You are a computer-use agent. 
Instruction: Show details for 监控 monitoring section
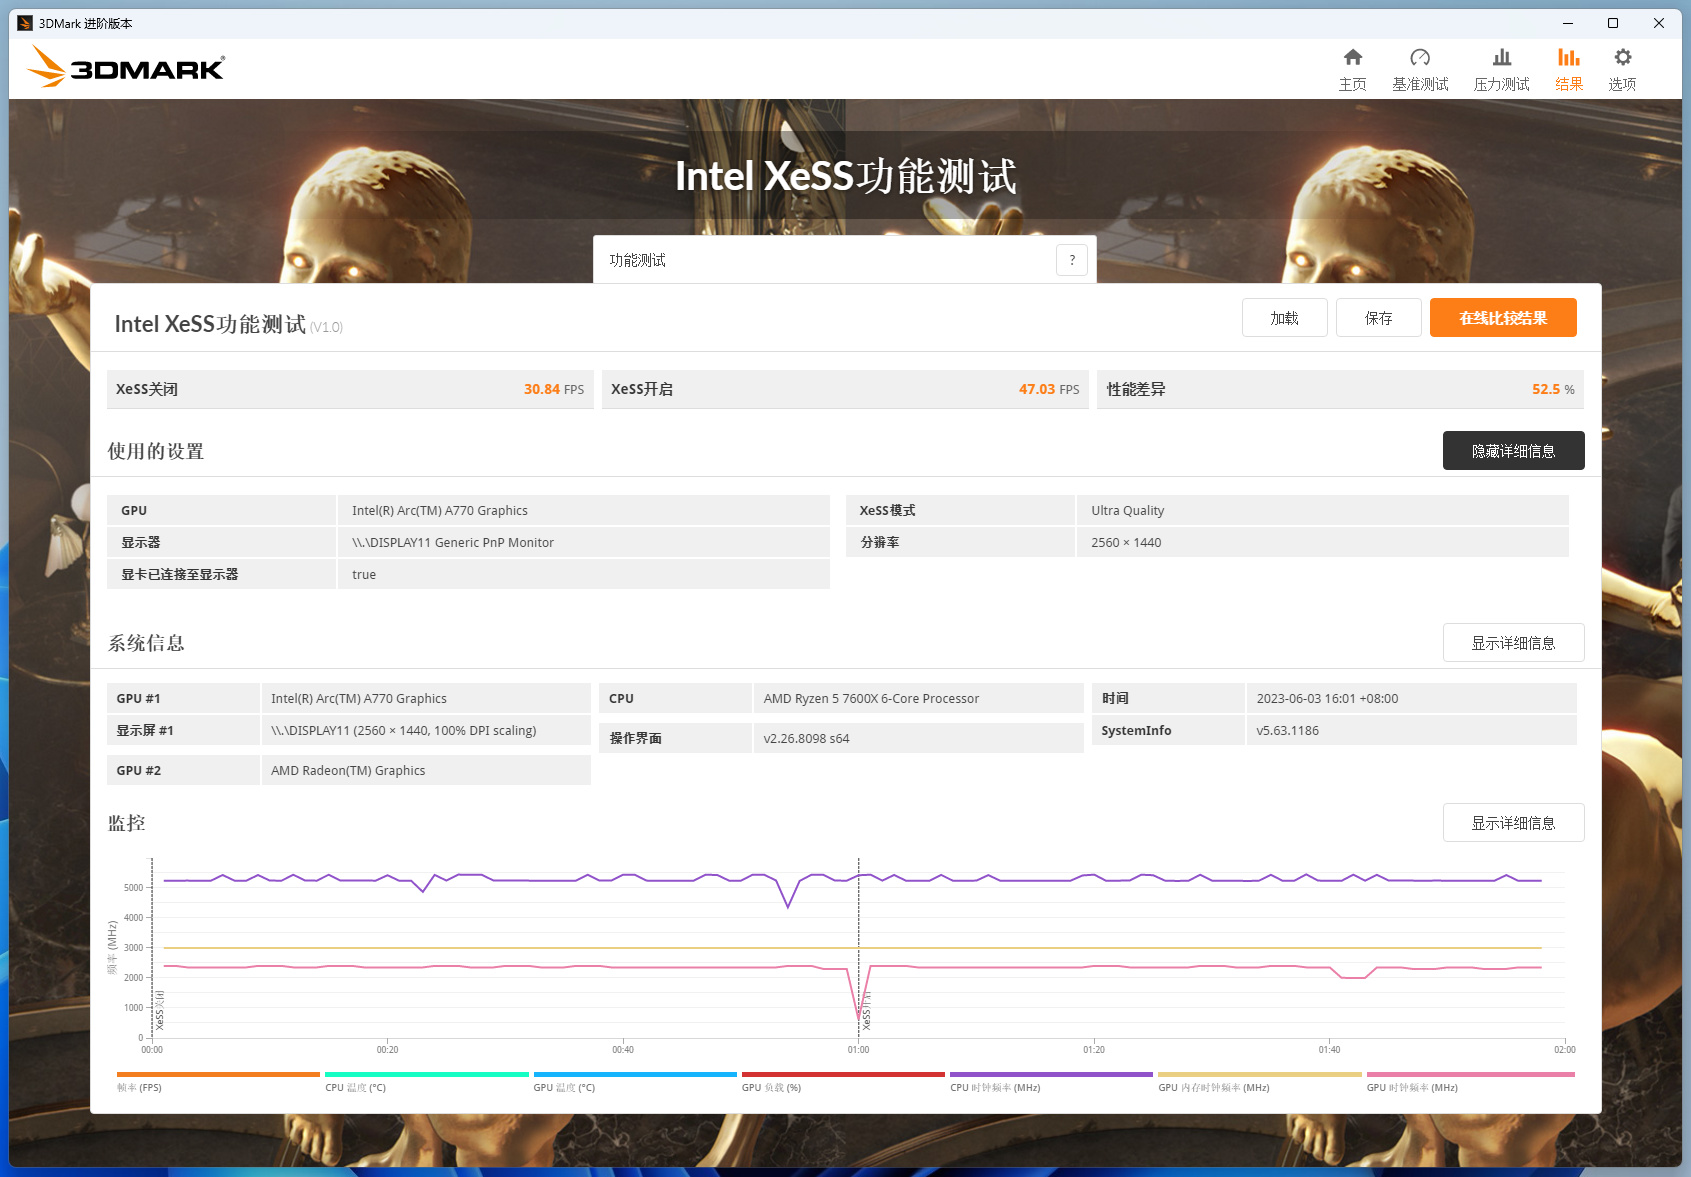1513,823
